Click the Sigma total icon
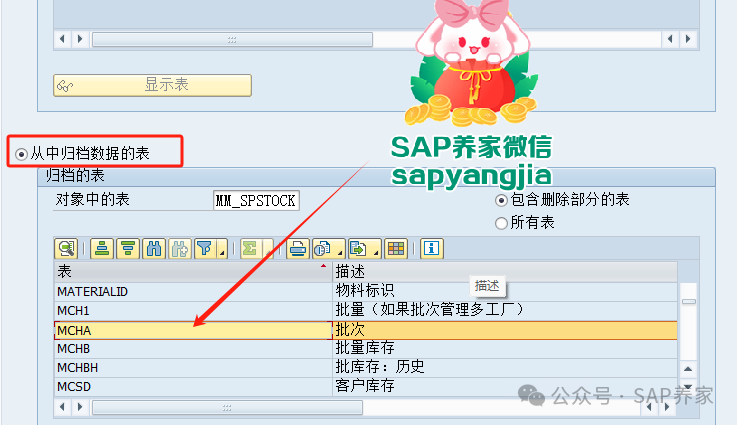Image resolution: width=737 pixels, height=425 pixels. coord(251,249)
